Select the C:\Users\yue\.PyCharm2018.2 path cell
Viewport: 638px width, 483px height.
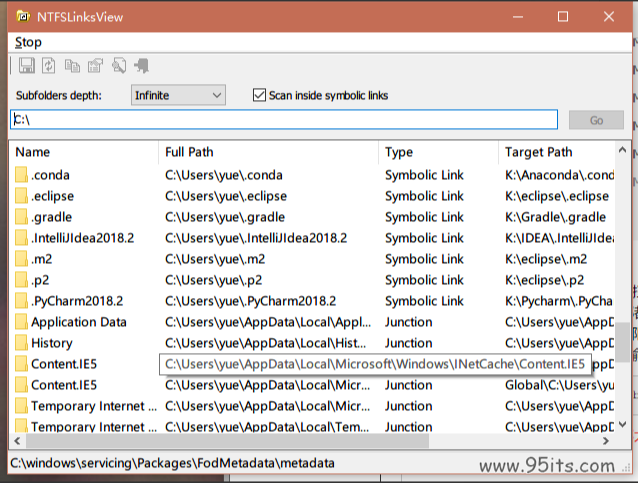pos(250,301)
